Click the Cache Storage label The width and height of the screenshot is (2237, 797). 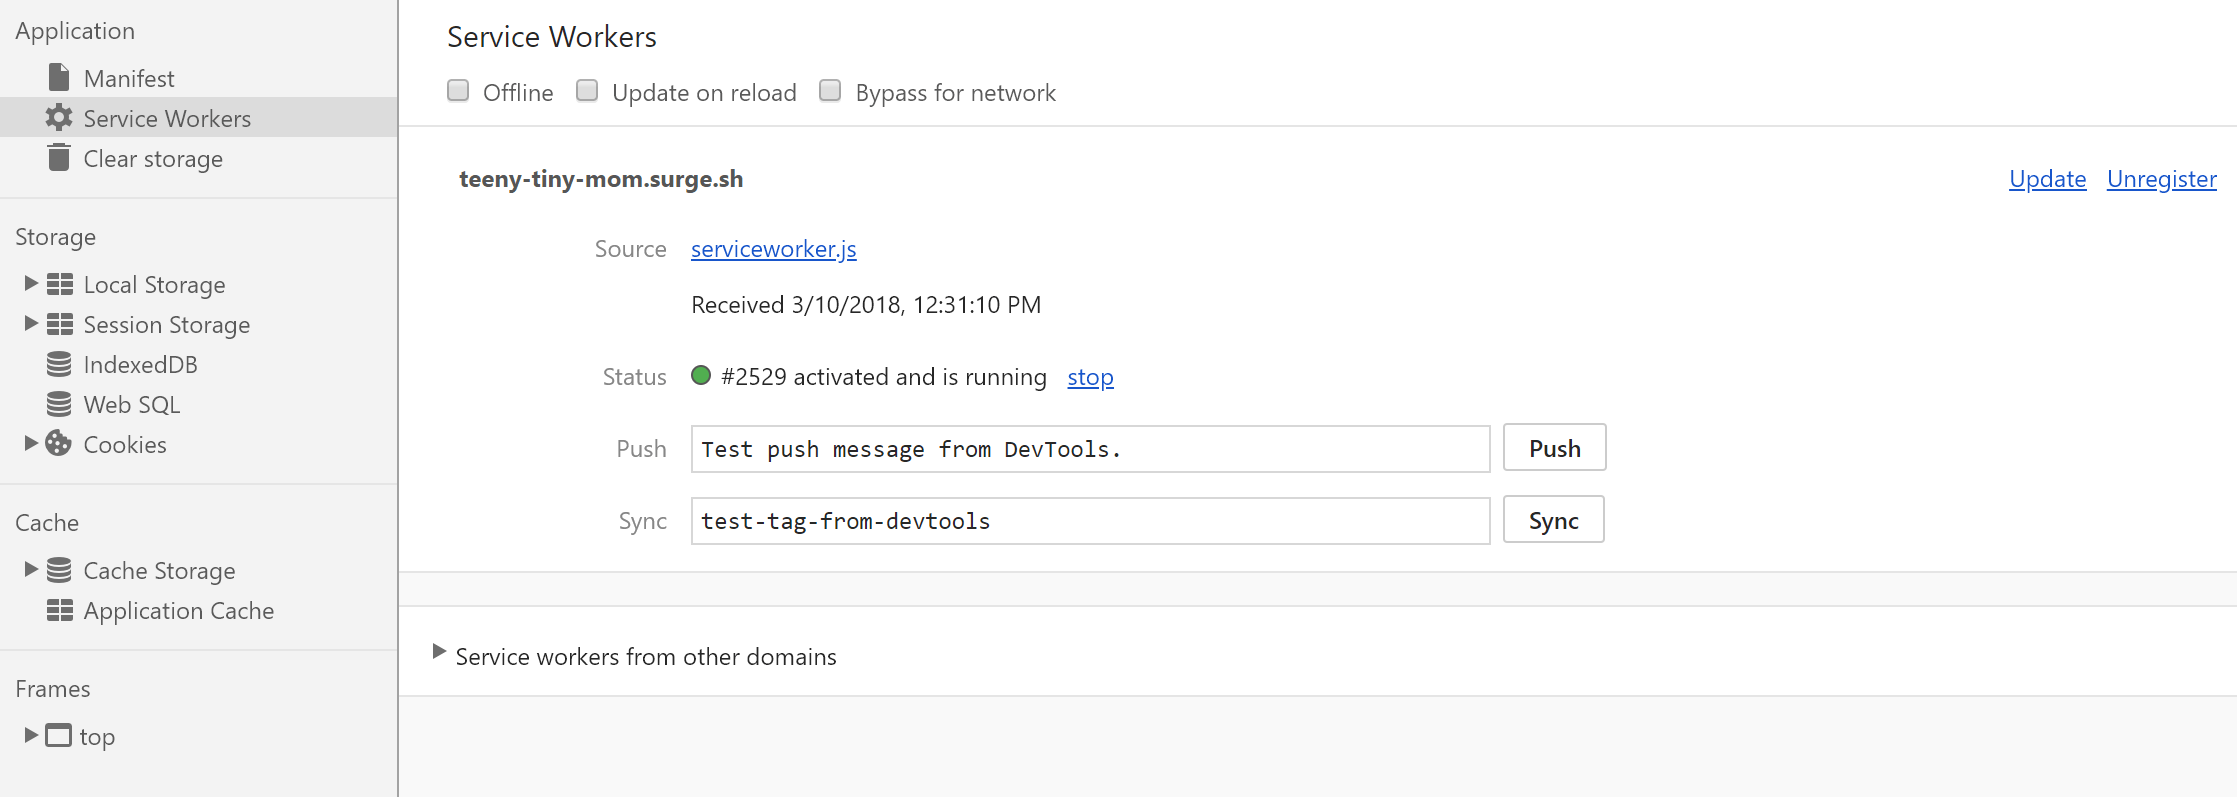[160, 571]
